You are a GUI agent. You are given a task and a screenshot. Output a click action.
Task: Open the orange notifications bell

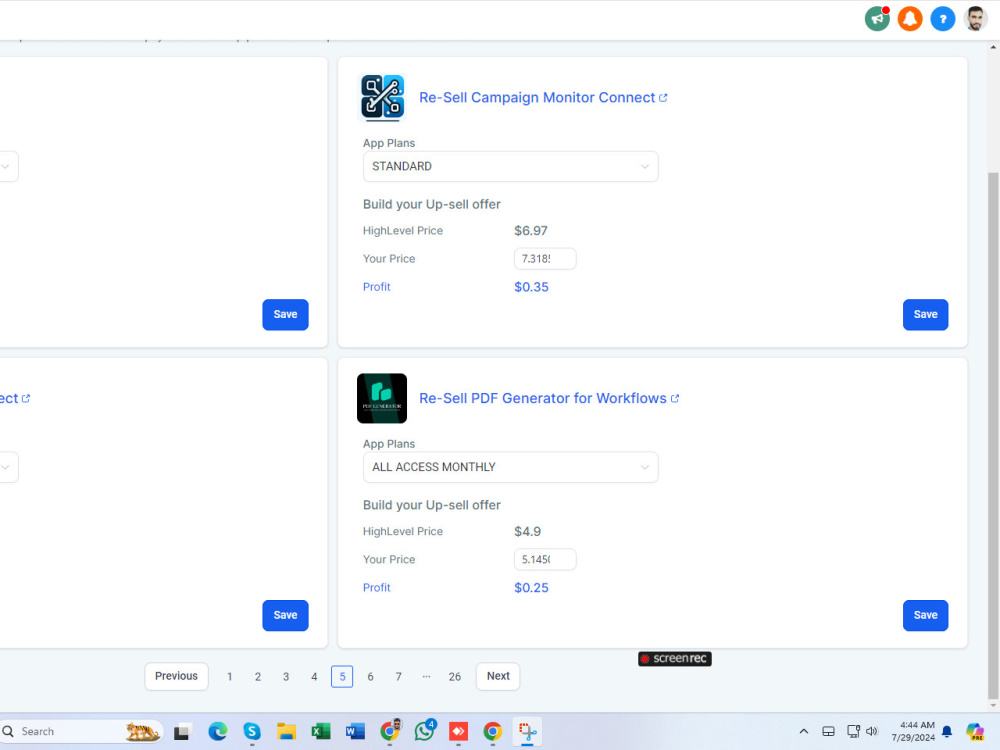[910, 18]
